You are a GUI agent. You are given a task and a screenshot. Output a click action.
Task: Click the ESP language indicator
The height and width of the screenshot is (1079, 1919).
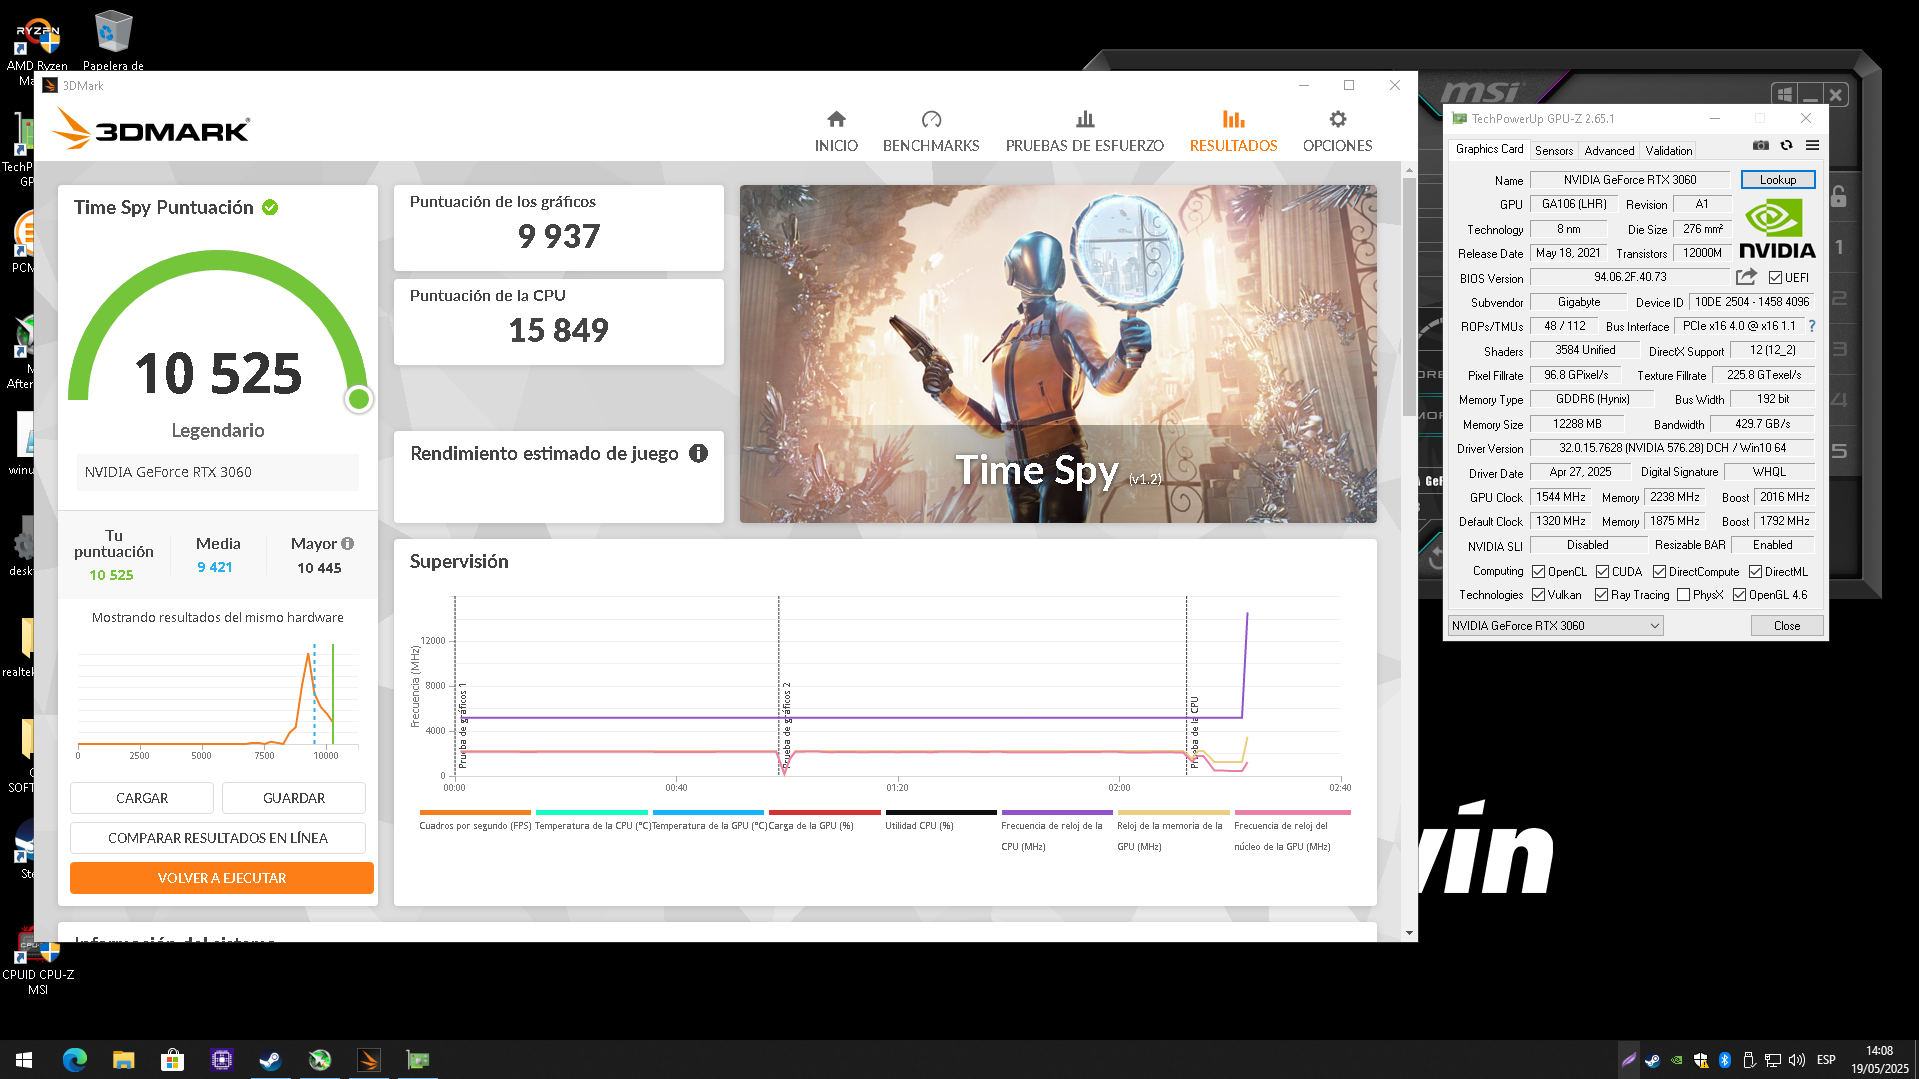coord(1826,1060)
